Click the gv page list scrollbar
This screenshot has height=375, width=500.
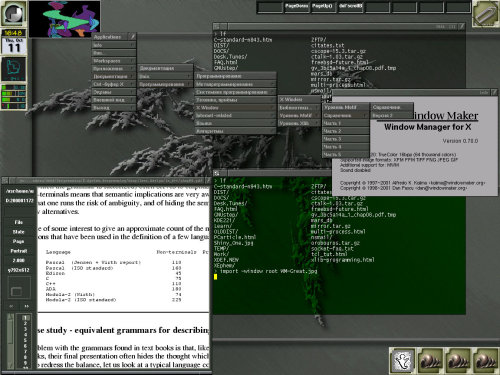click(x=10, y=341)
